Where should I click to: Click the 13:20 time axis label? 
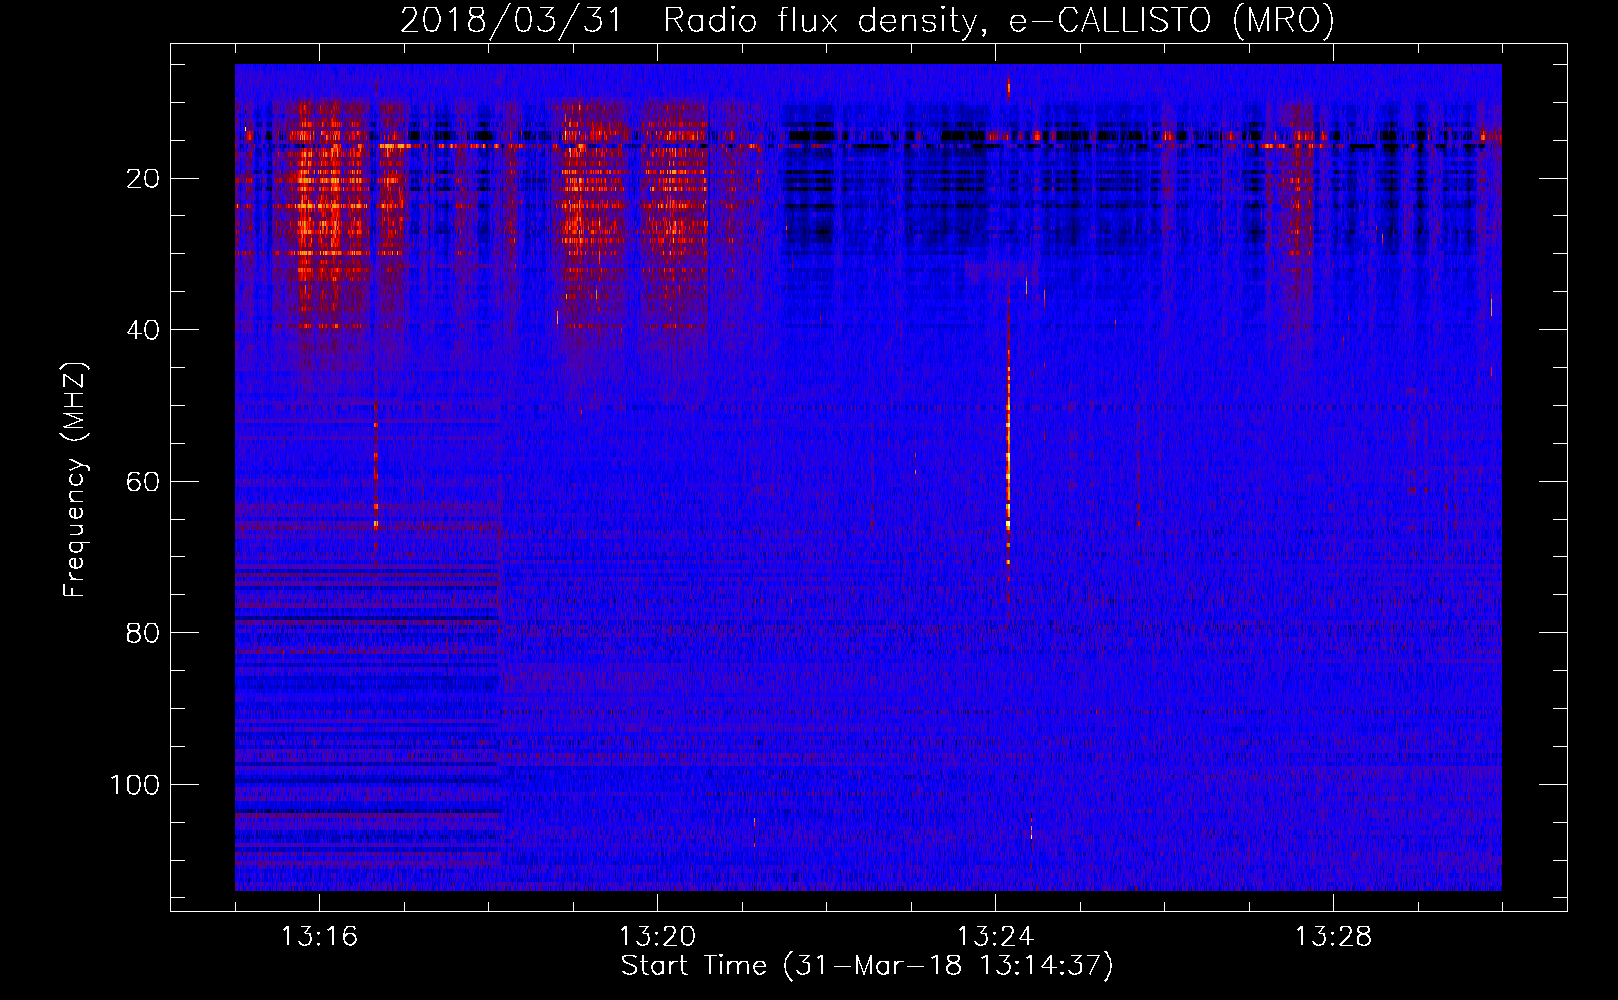click(657, 937)
